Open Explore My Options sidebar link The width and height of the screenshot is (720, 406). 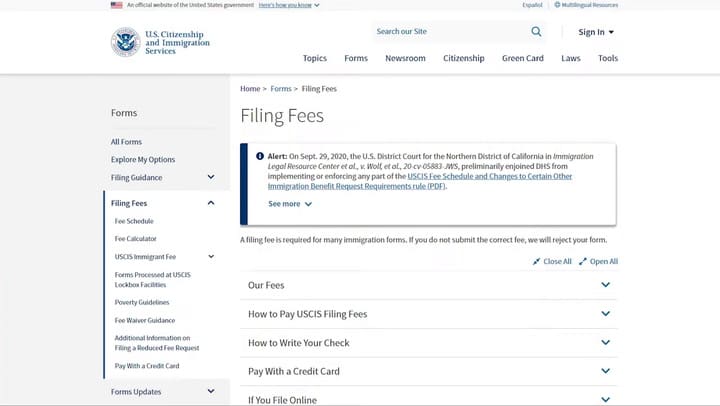click(143, 159)
